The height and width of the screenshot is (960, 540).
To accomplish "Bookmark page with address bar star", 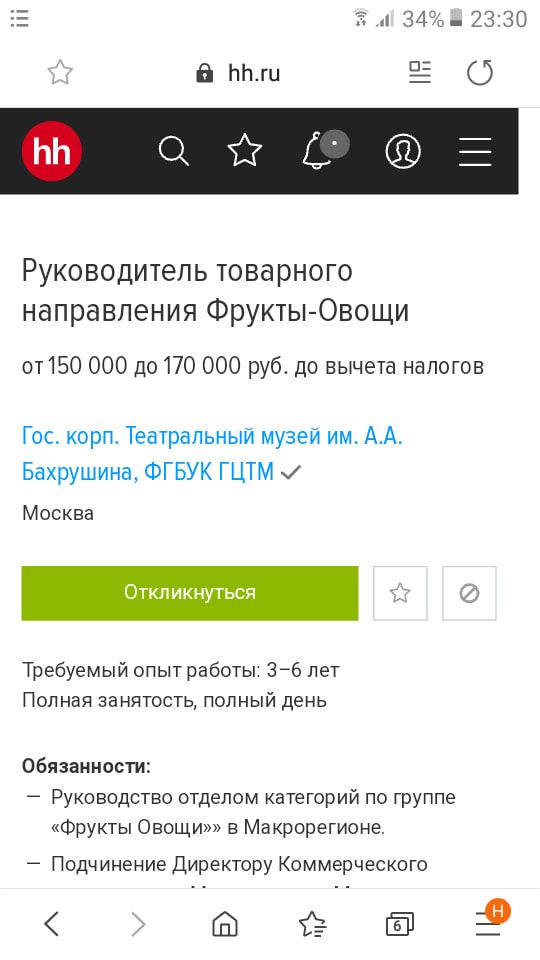I will click(60, 73).
